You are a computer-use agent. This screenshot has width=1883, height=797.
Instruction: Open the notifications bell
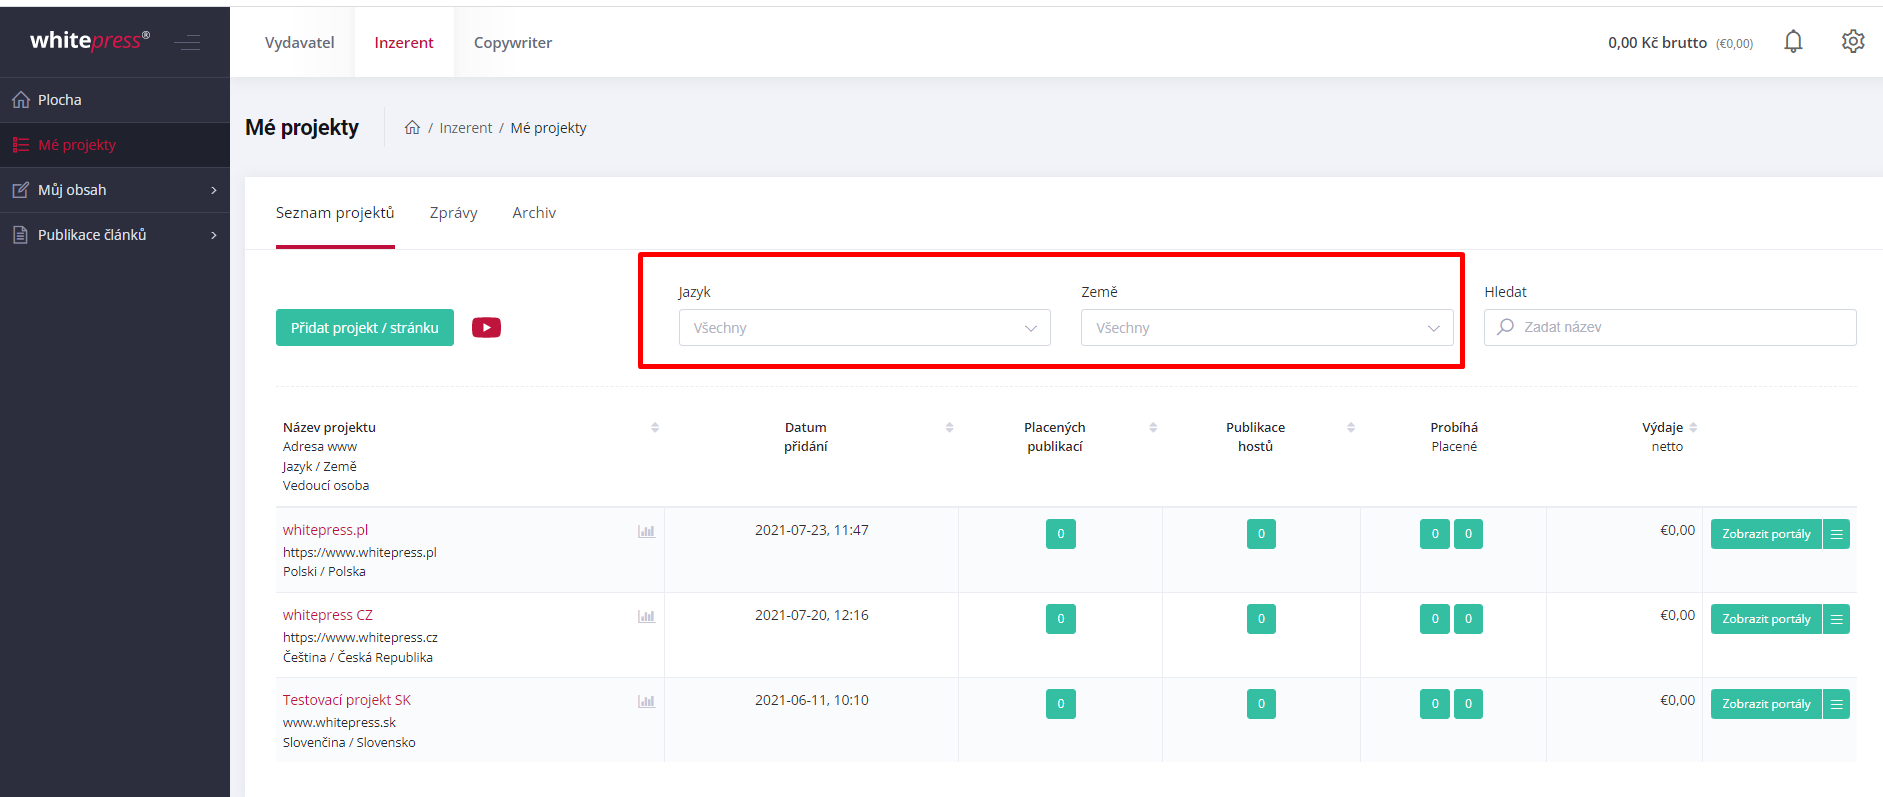click(x=1793, y=41)
